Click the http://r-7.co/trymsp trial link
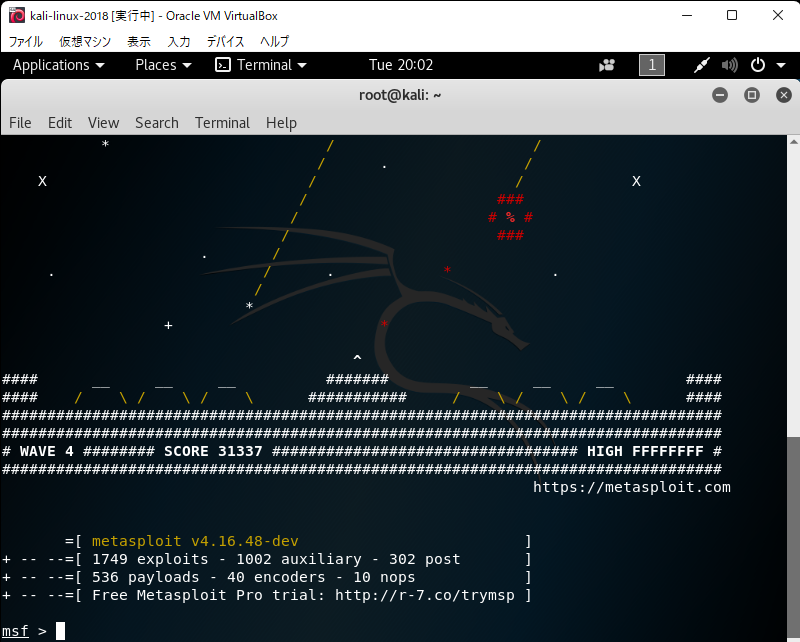Image resolution: width=800 pixels, height=642 pixels. [x=425, y=595]
